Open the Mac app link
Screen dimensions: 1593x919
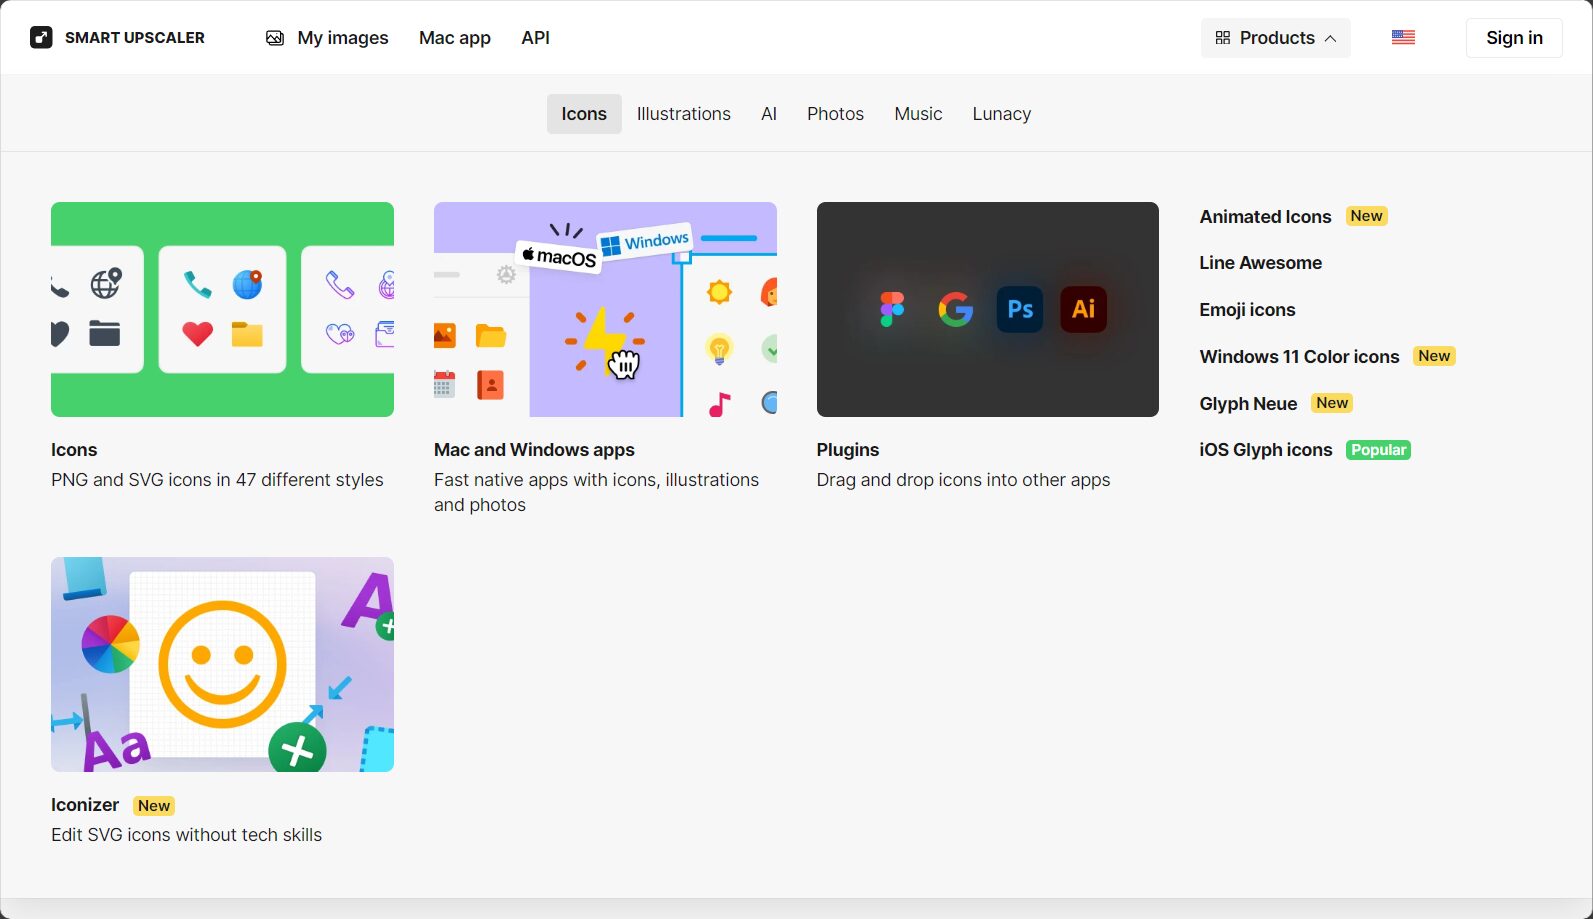click(x=455, y=38)
